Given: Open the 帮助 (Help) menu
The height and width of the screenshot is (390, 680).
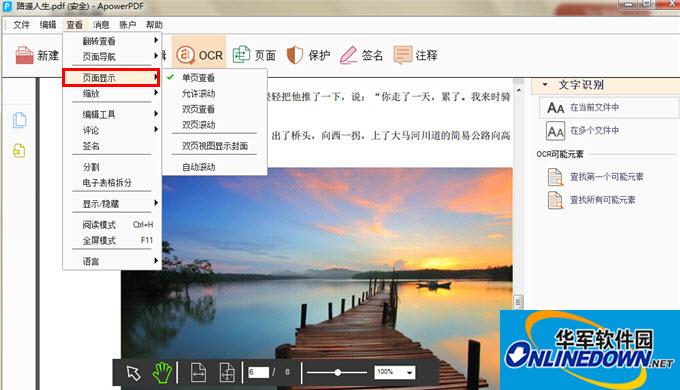Looking at the screenshot, I should (154, 25).
